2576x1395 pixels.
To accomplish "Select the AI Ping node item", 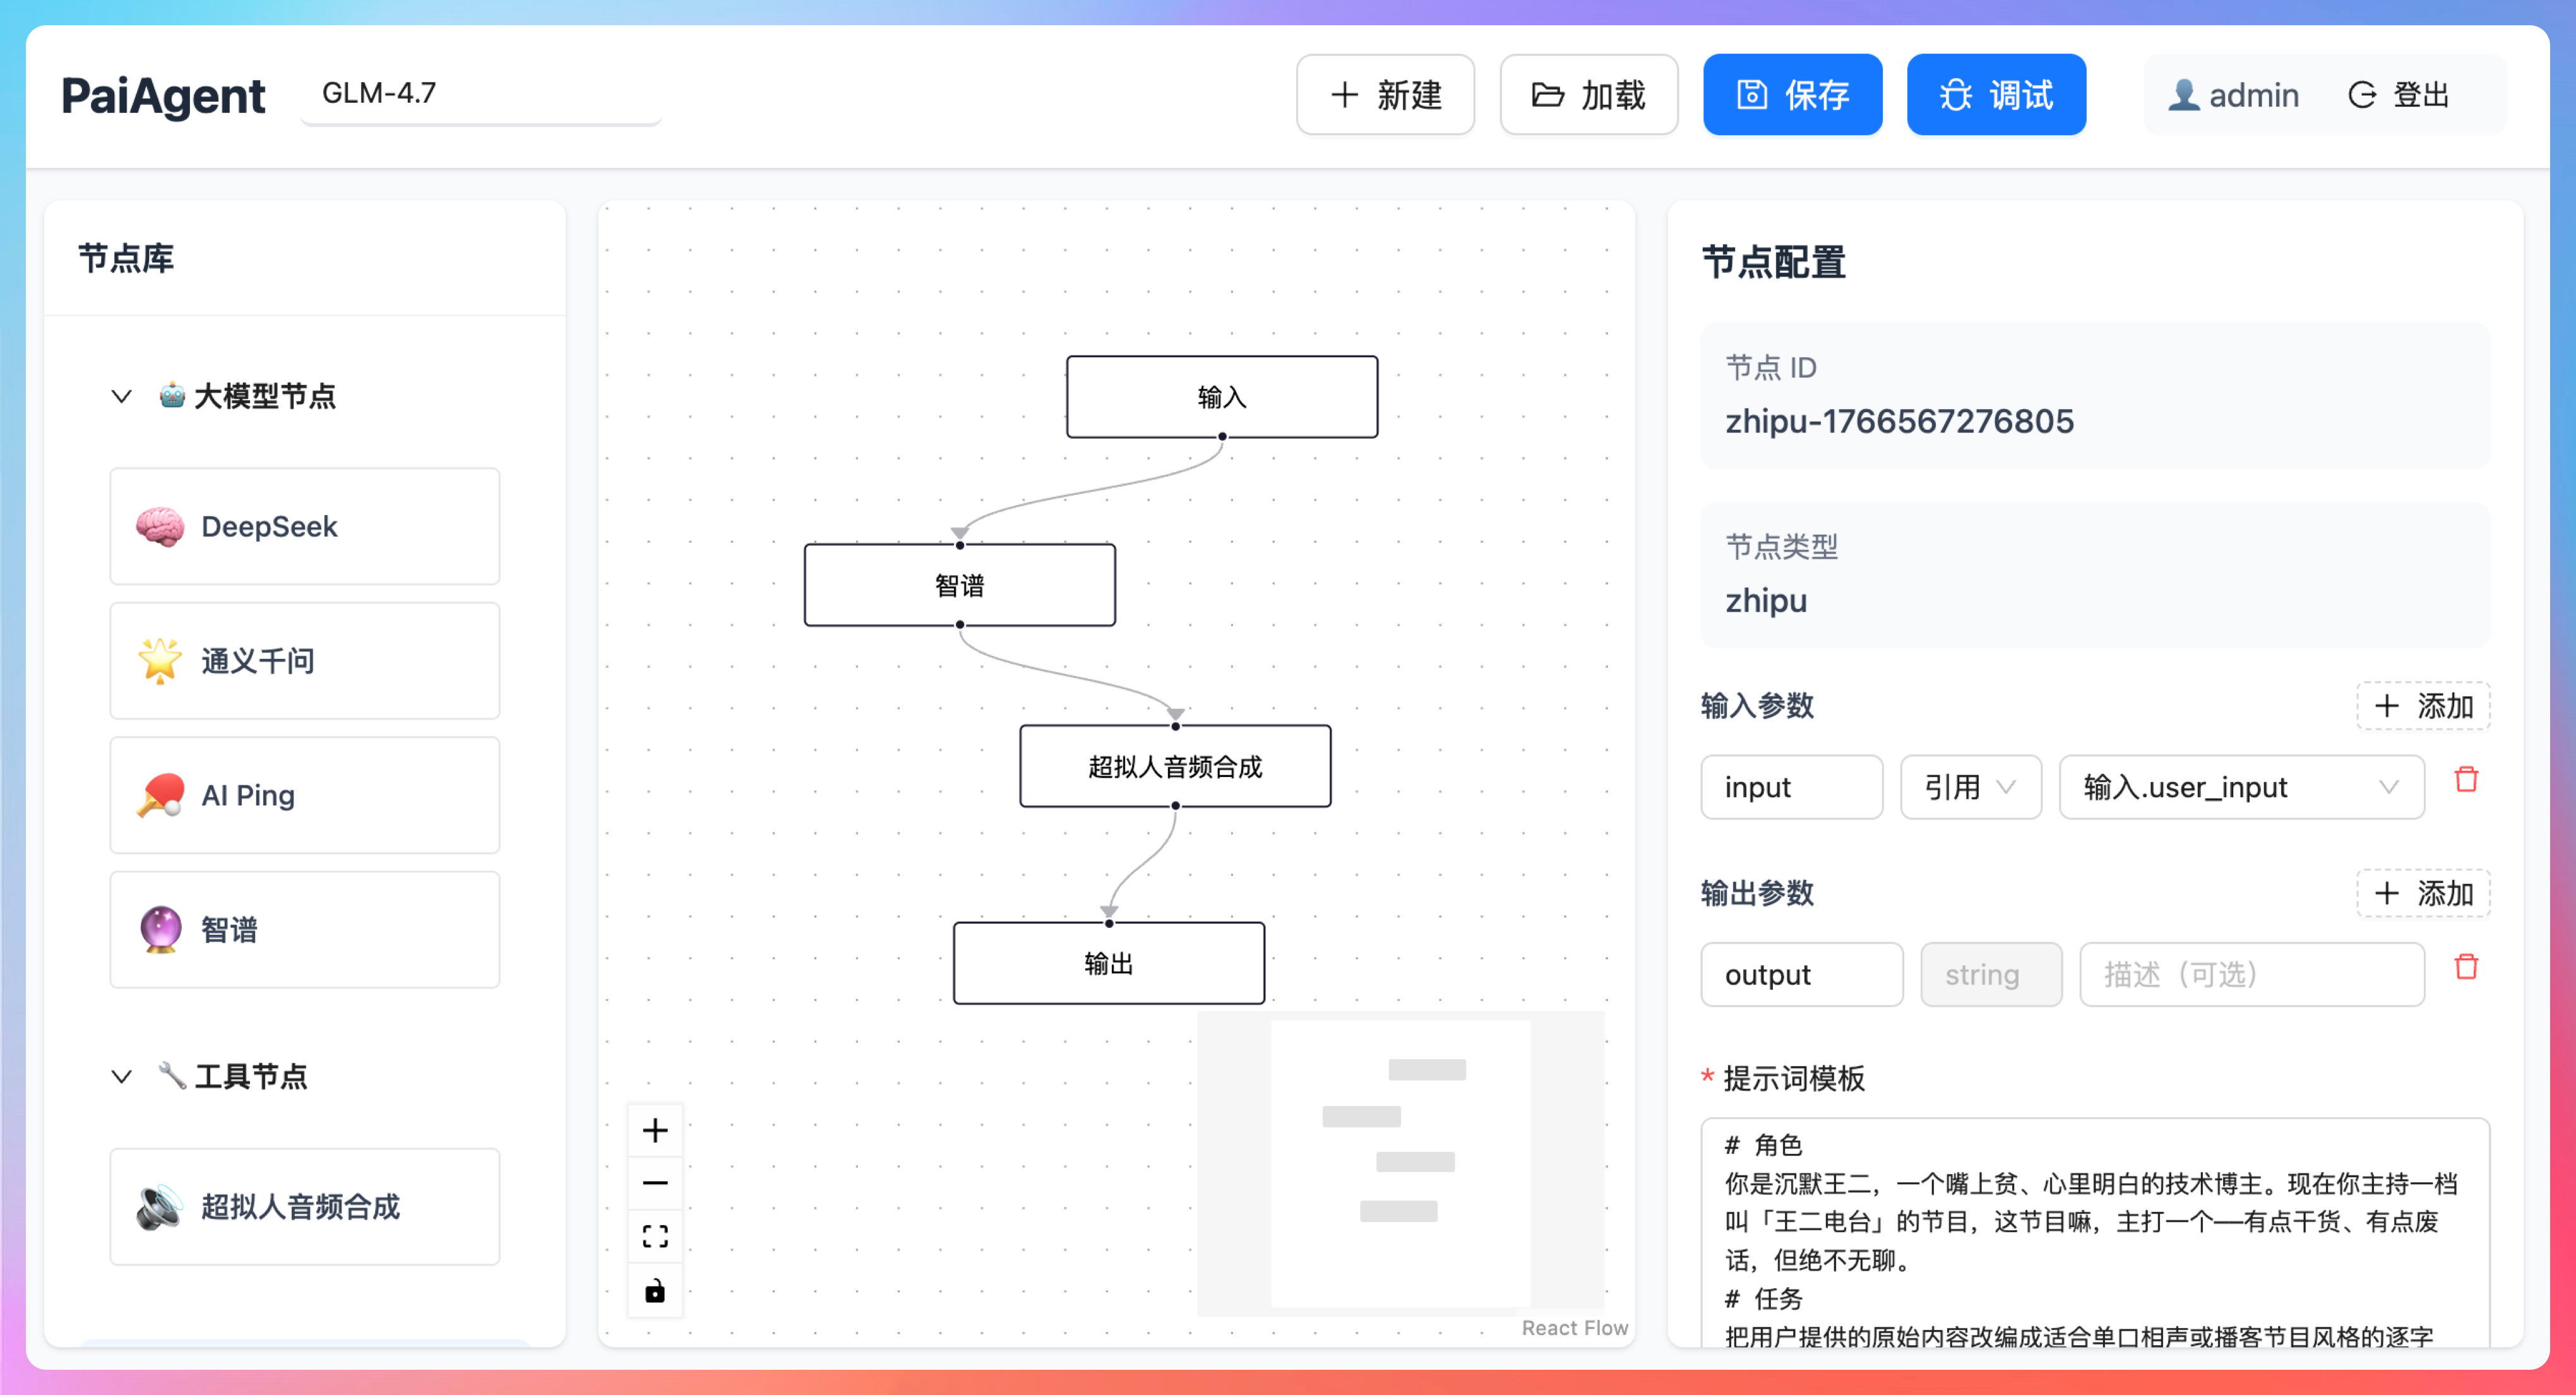I will tap(304, 796).
